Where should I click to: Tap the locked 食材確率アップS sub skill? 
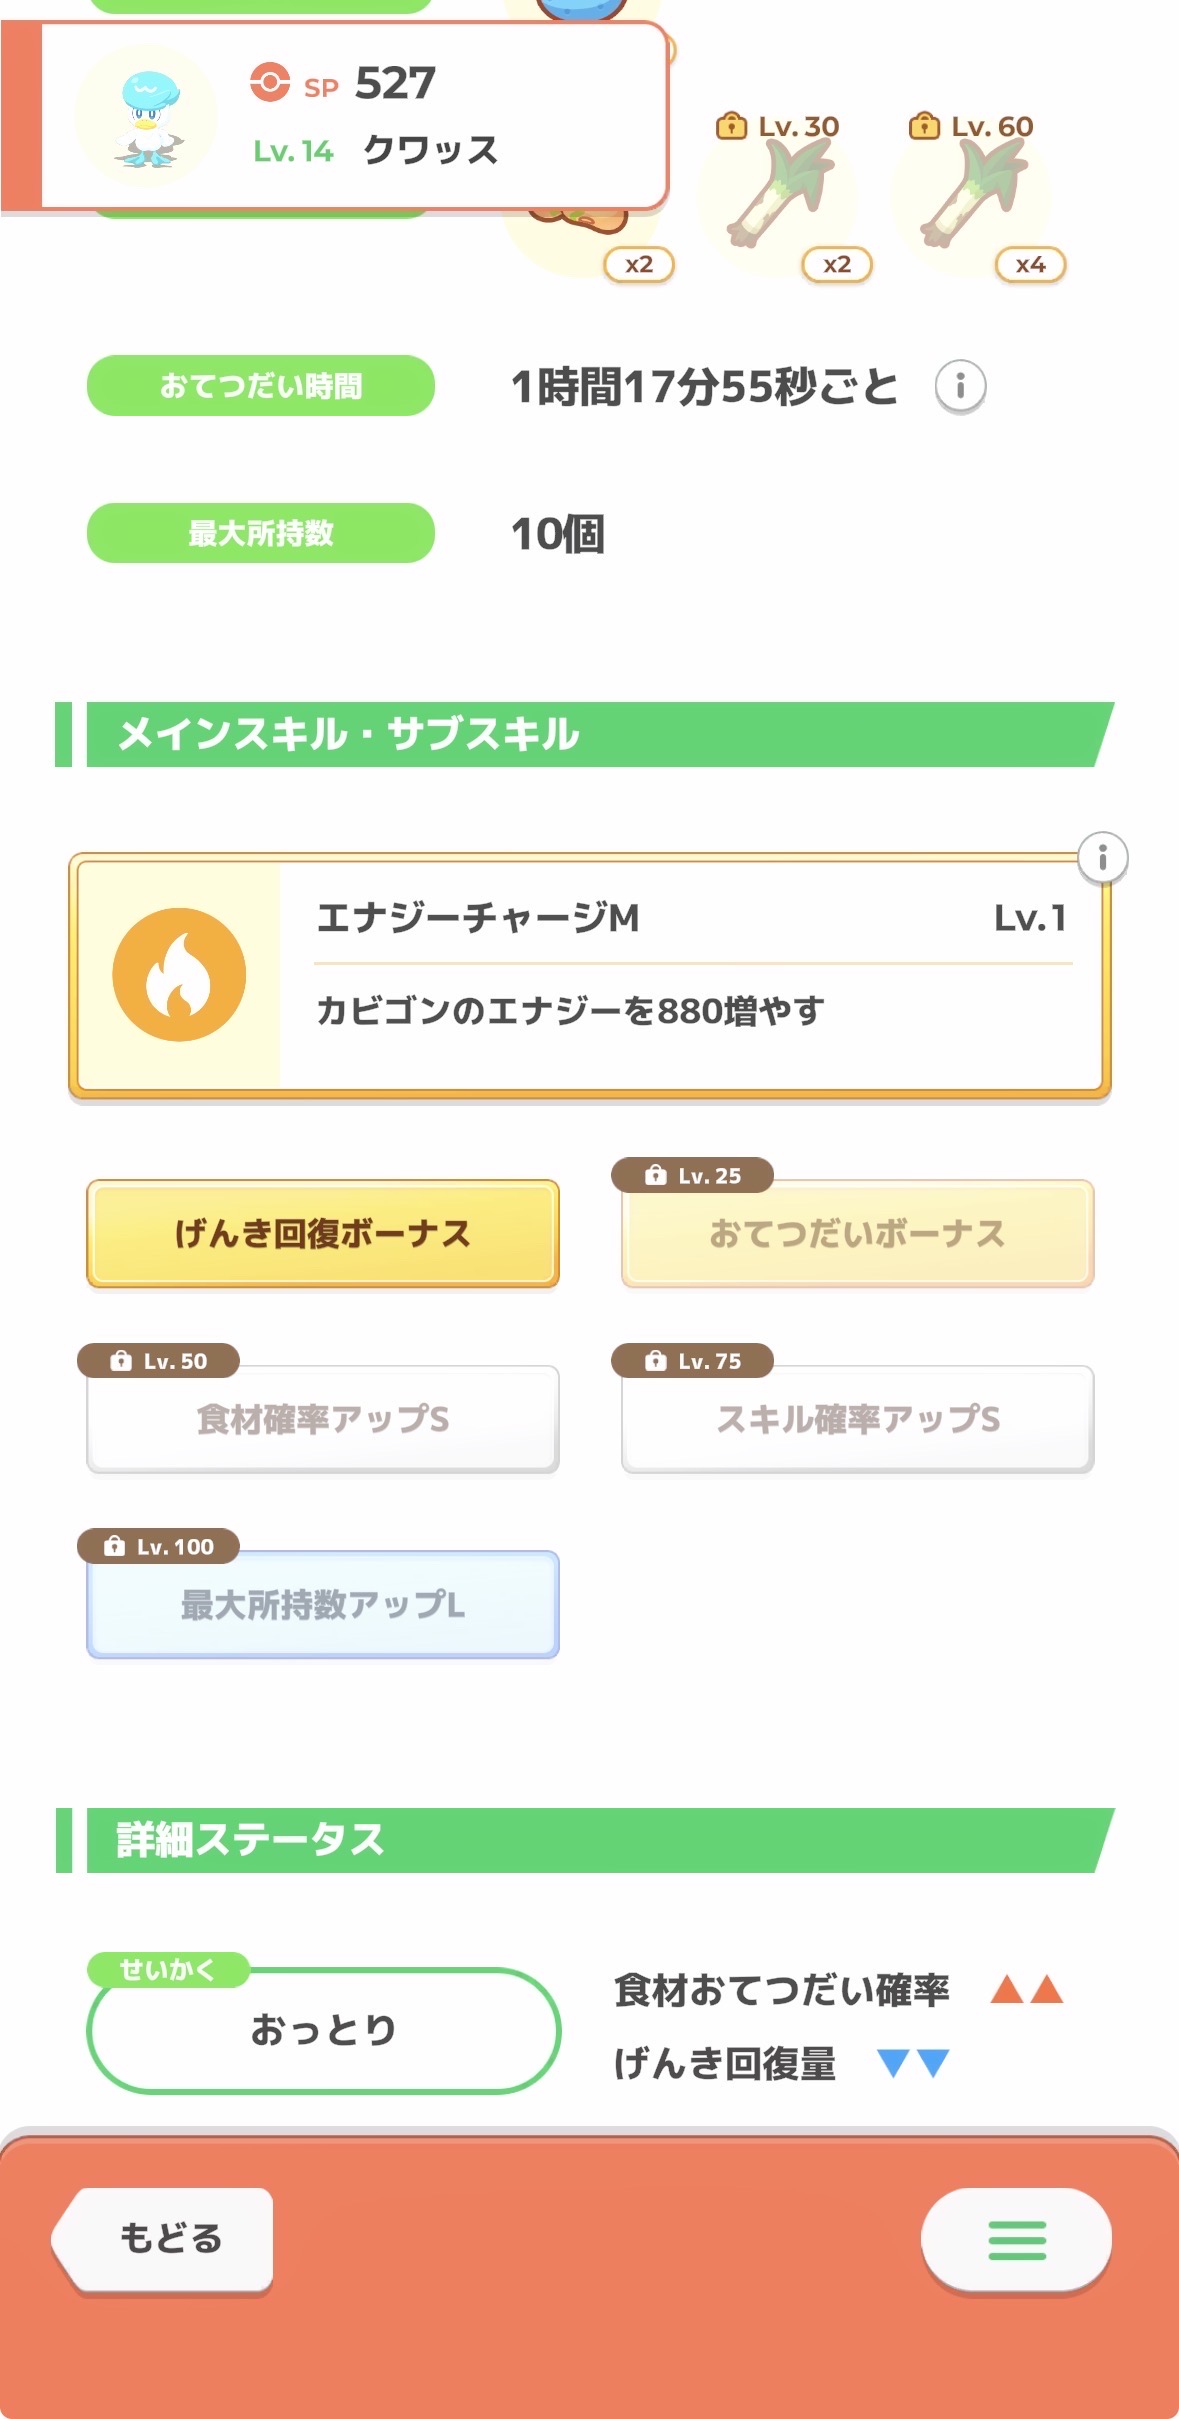(x=322, y=1419)
